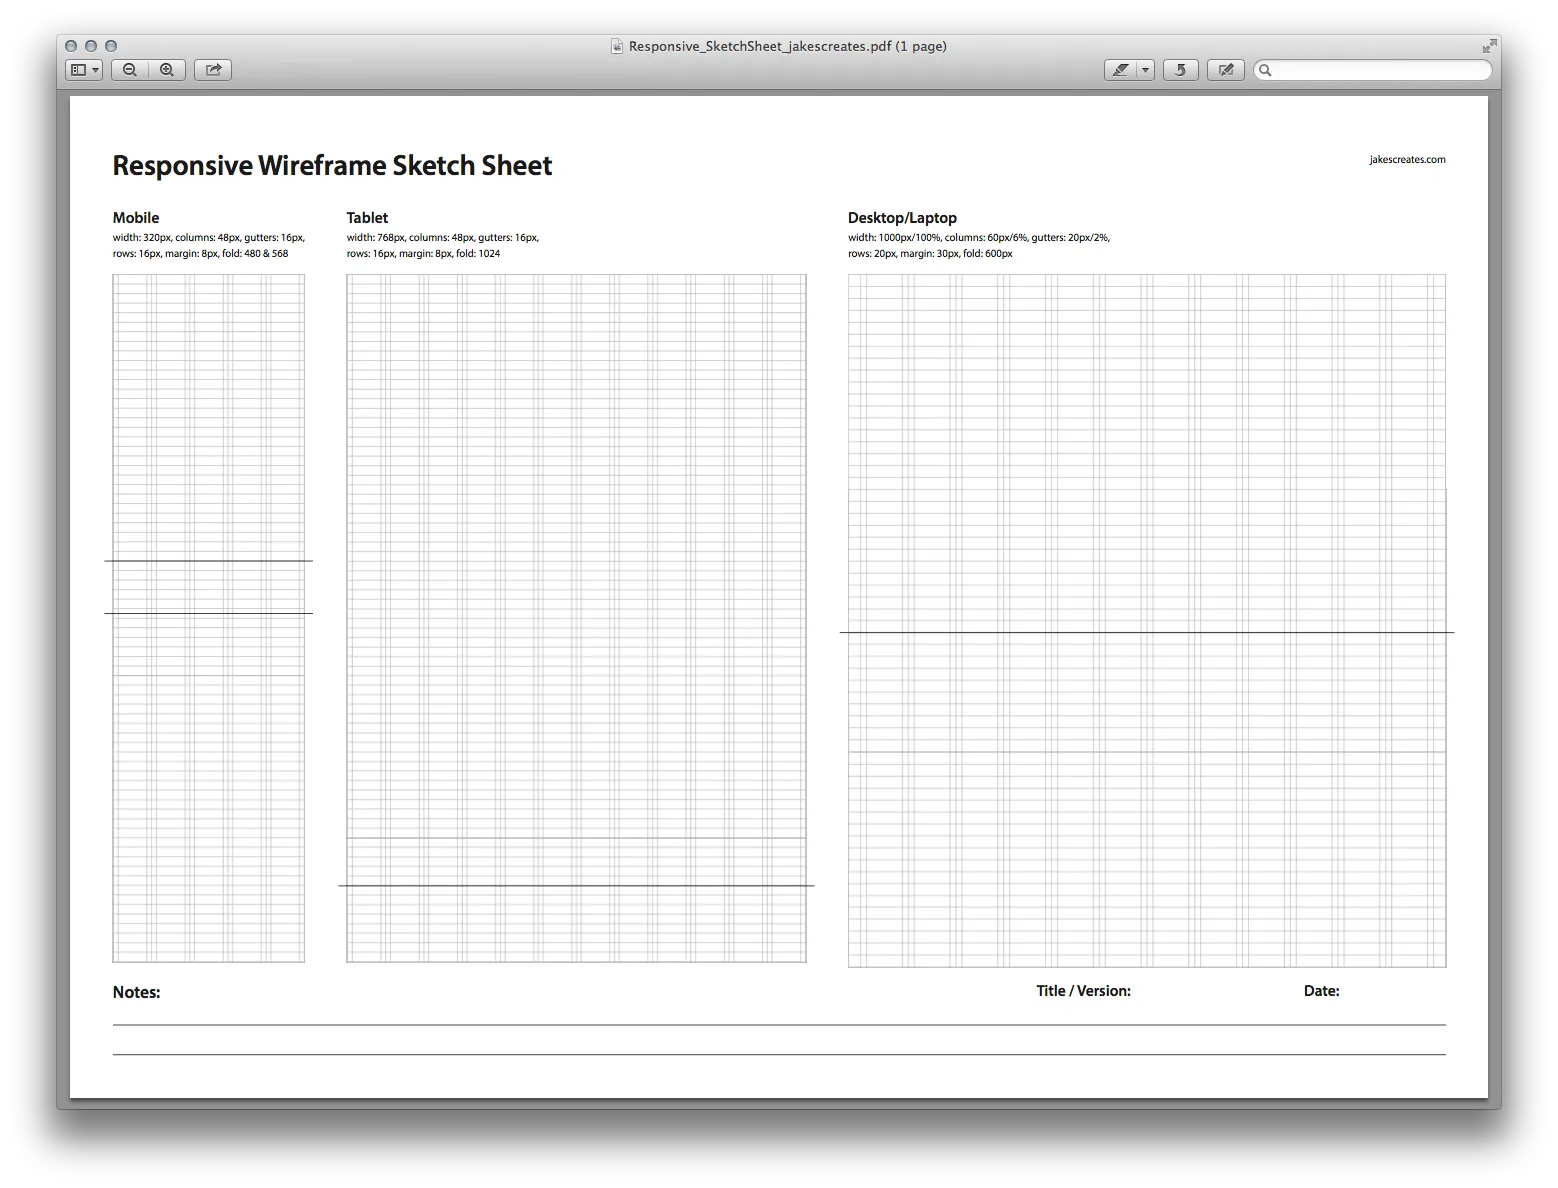Click the magnifier icon in search box

[x=1266, y=70]
